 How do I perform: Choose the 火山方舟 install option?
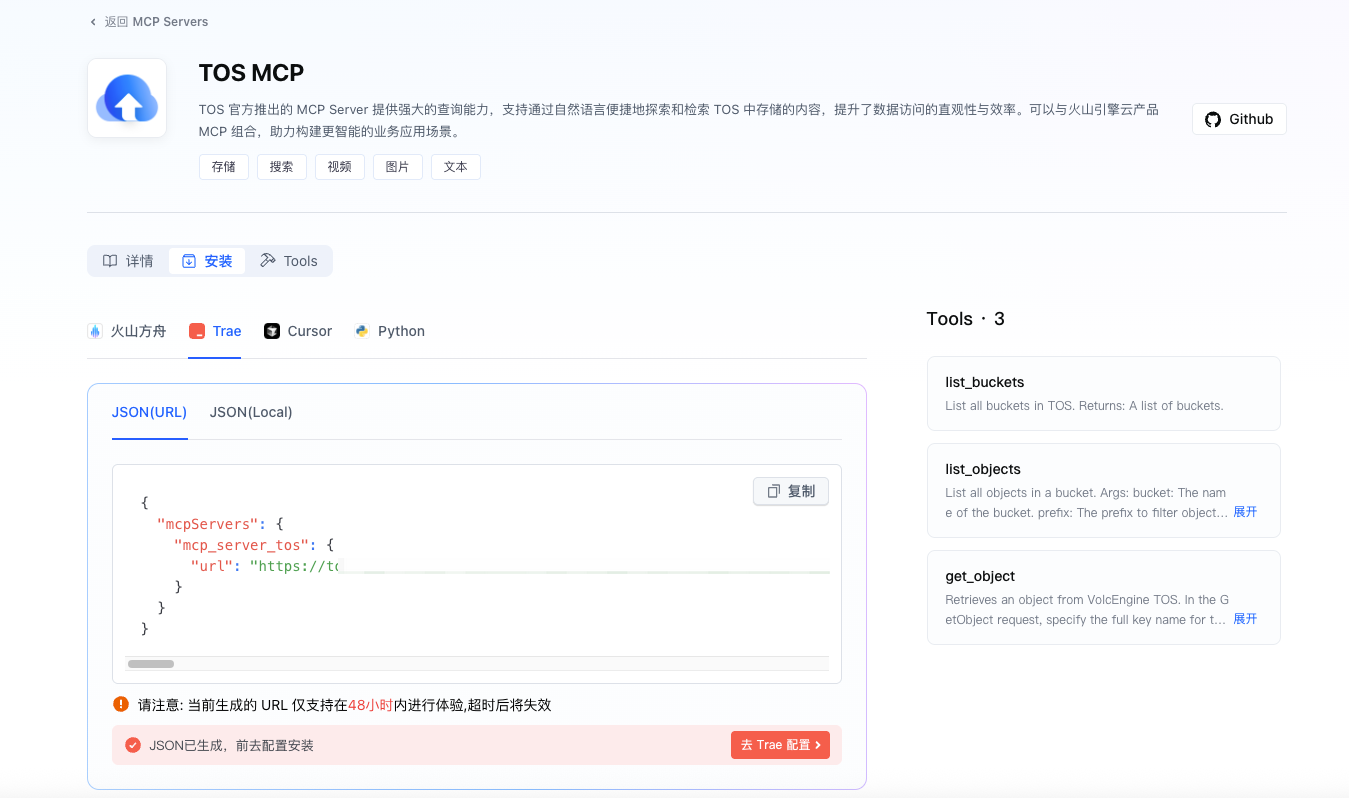(x=127, y=331)
